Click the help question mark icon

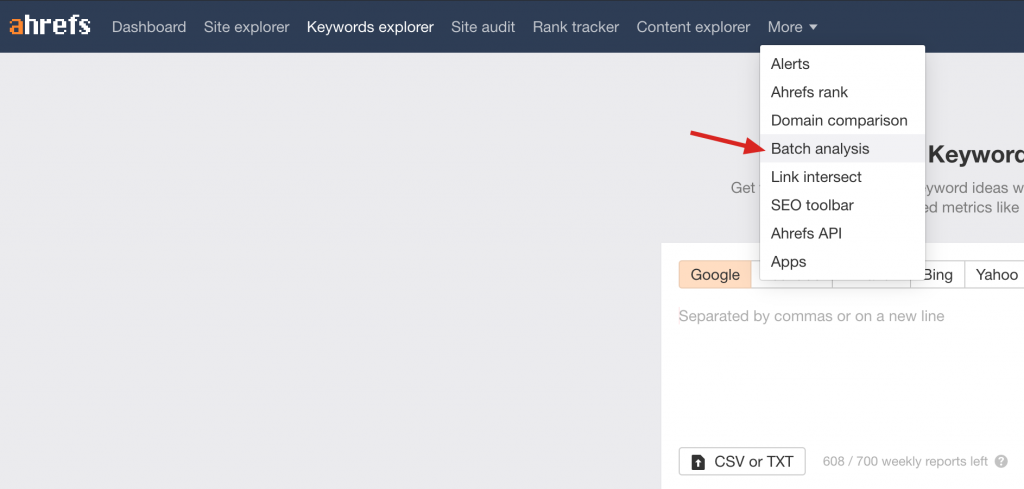tap(1001, 462)
